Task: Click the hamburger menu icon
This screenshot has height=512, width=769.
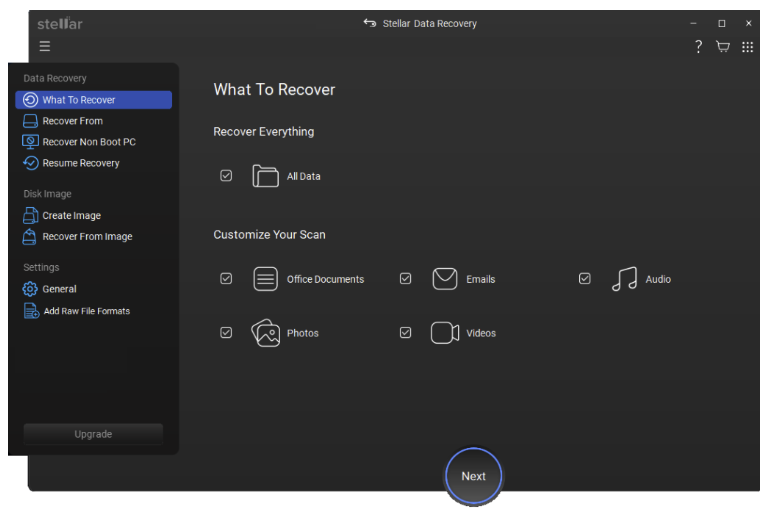Action: 45,47
